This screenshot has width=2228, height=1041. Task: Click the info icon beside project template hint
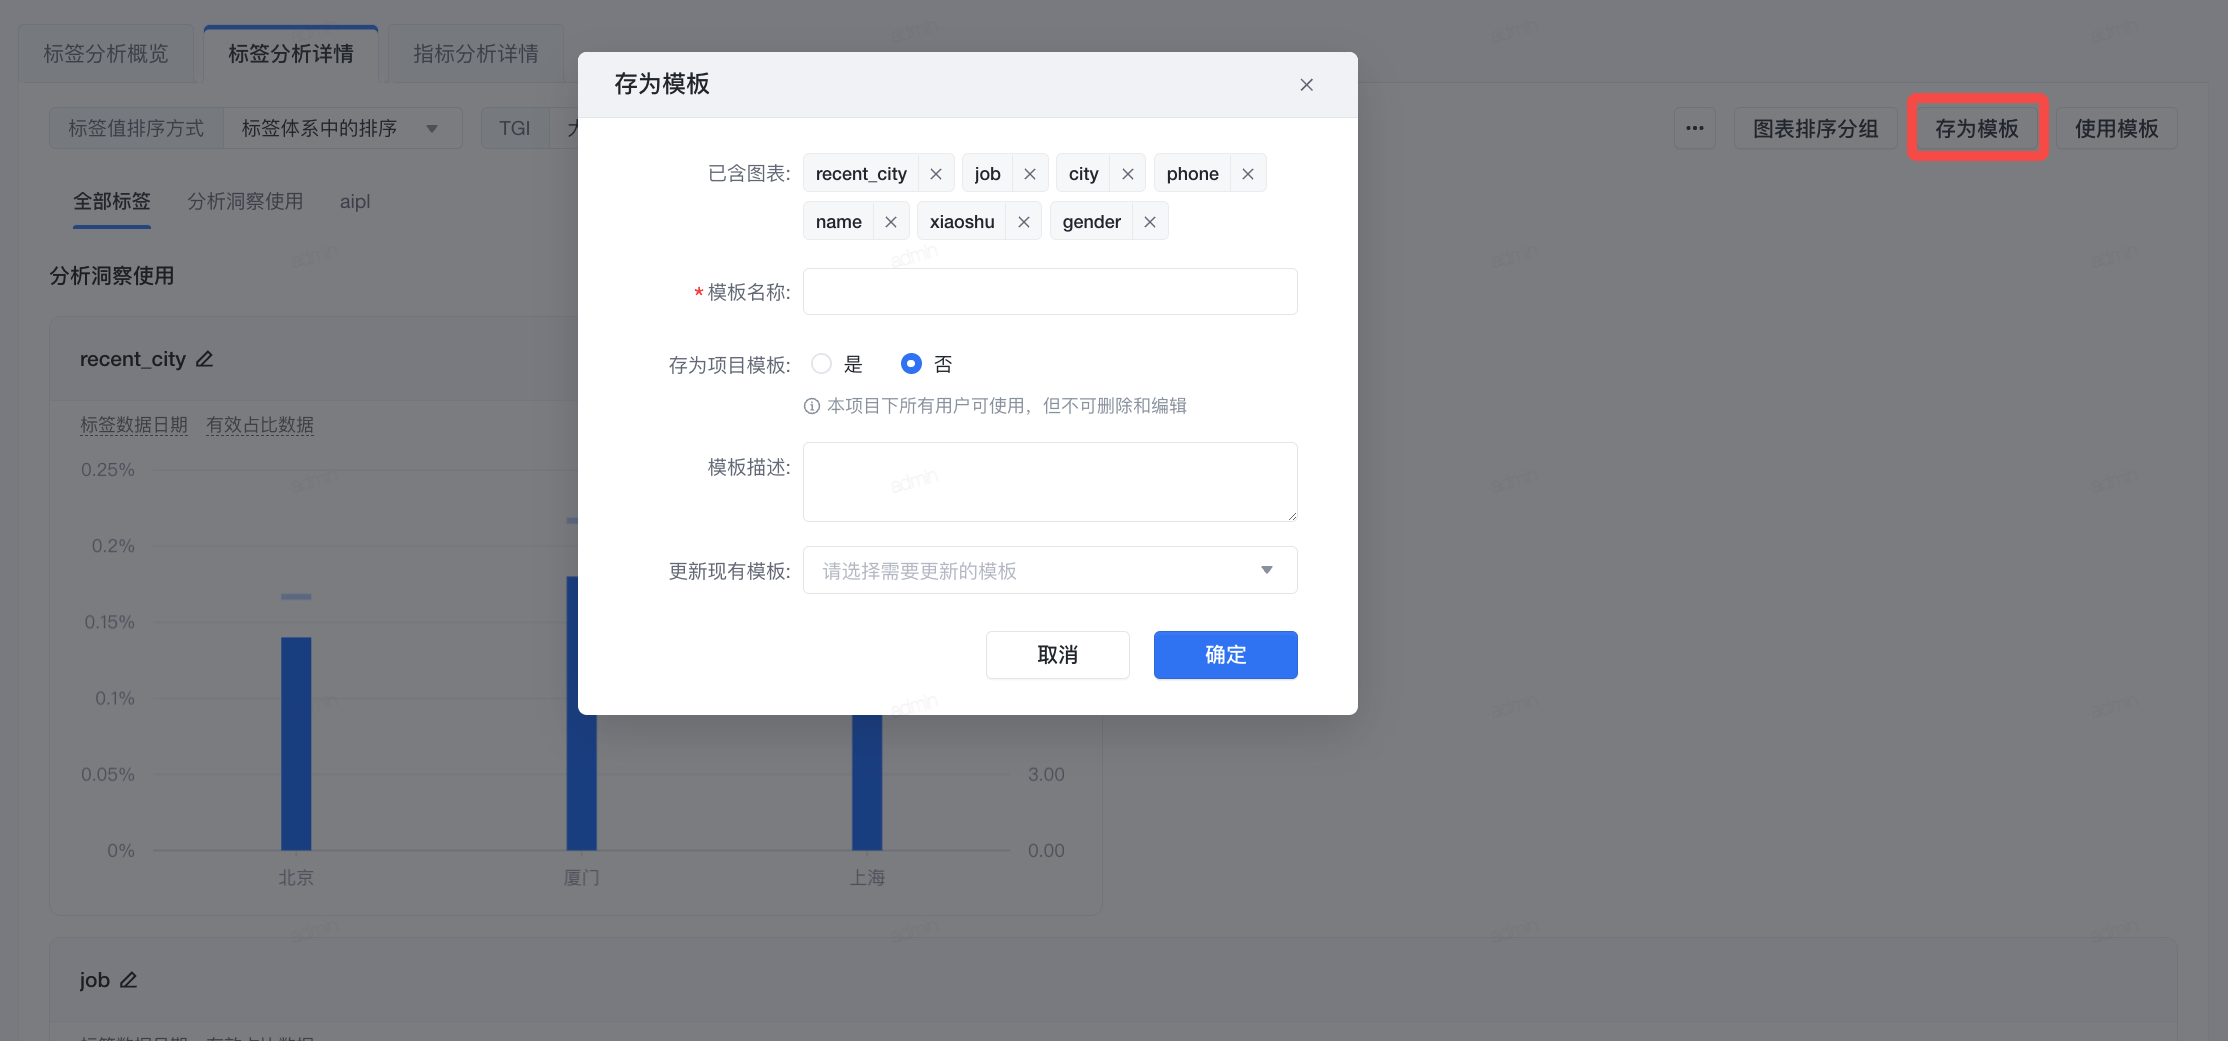click(x=812, y=406)
